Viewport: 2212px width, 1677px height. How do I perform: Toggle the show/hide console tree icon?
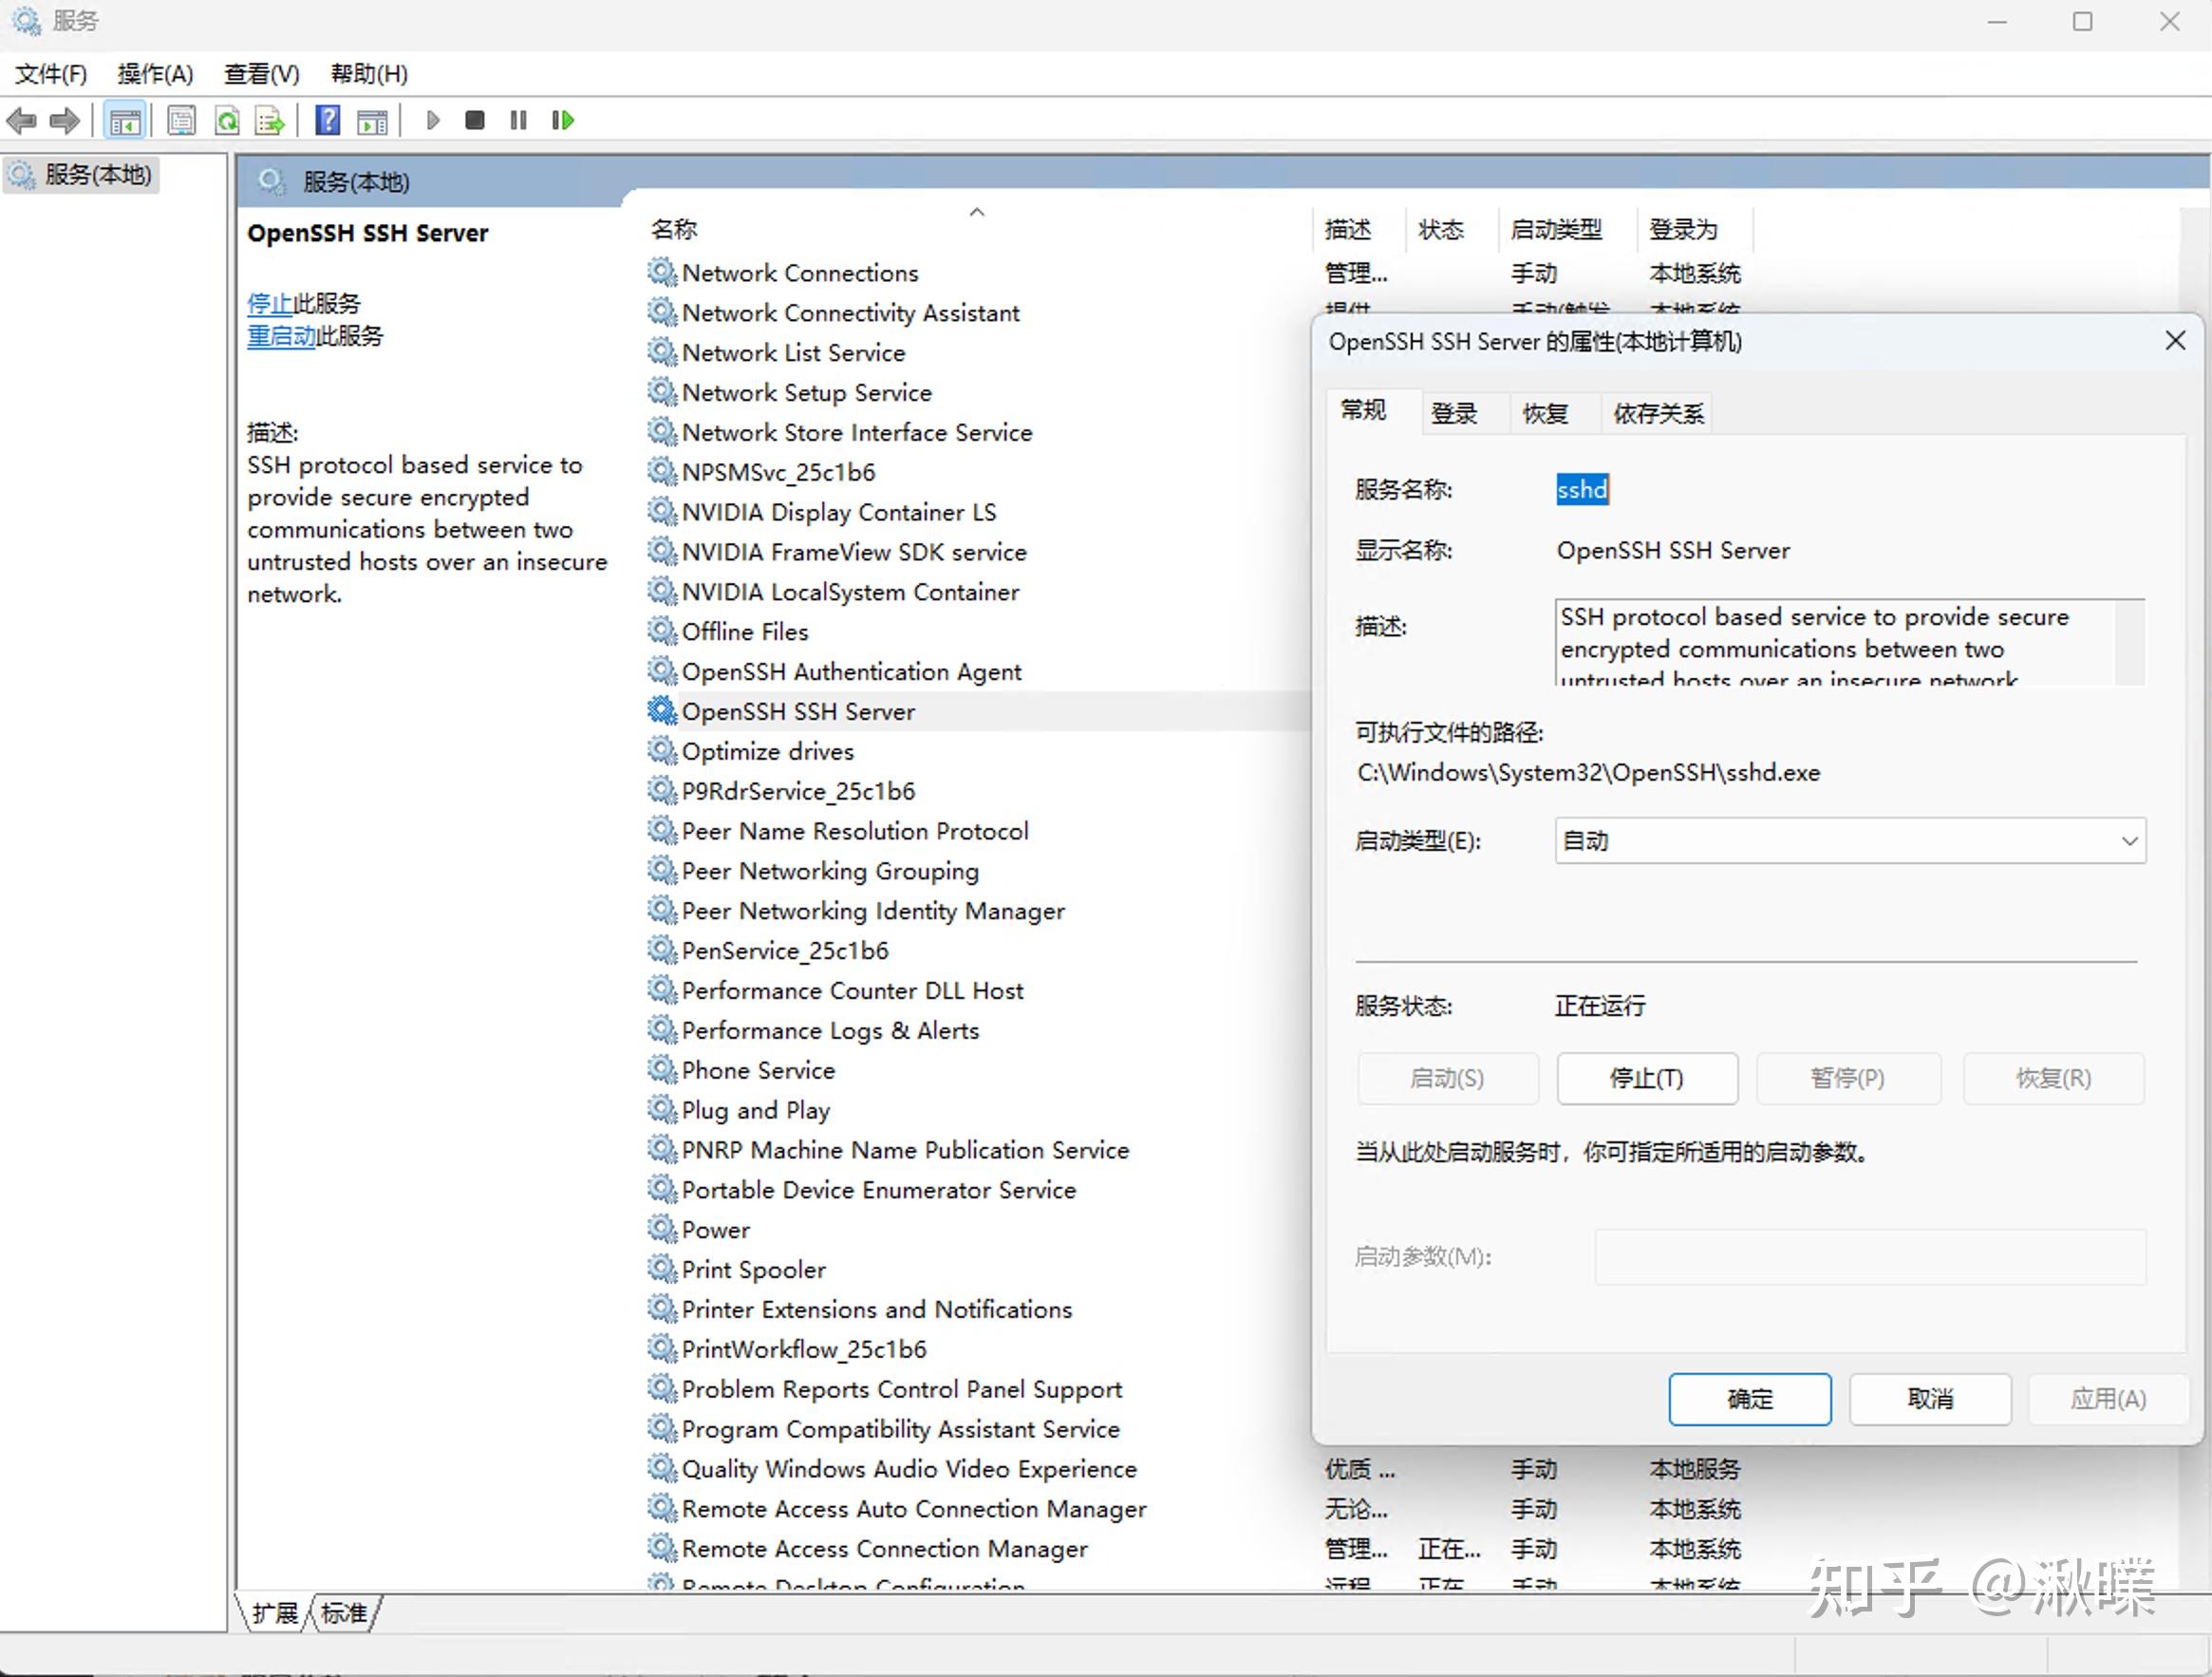(x=126, y=120)
